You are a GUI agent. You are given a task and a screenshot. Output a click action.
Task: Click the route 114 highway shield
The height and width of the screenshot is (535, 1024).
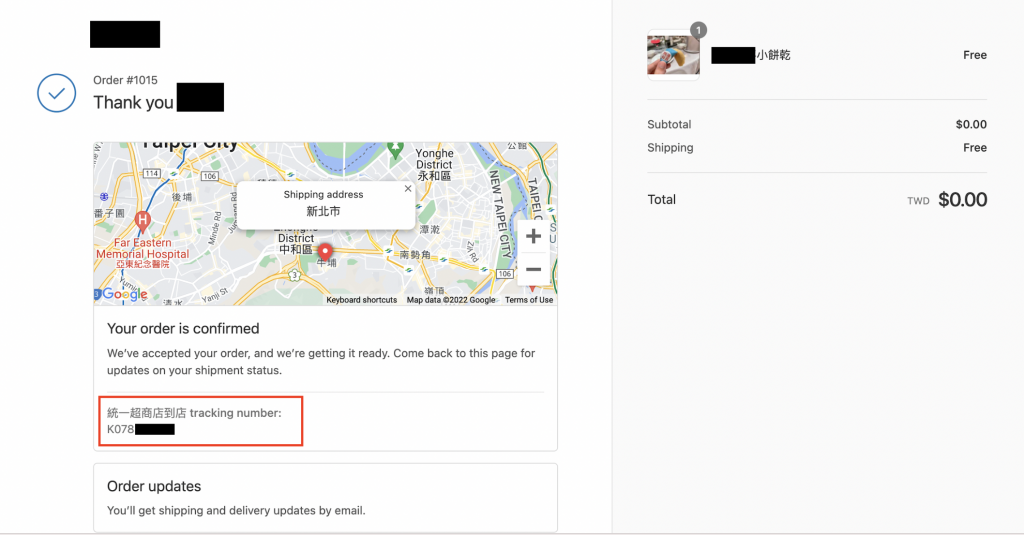[152, 173]
